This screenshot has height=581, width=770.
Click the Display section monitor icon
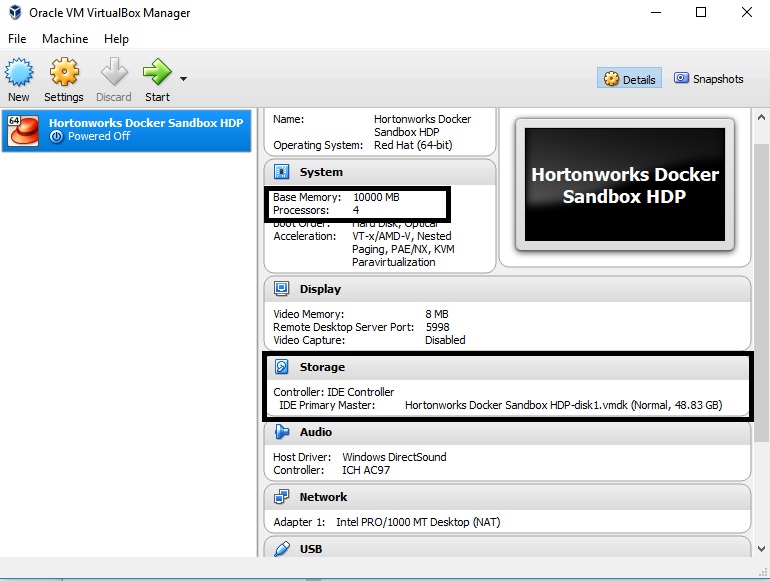(281, 288)
